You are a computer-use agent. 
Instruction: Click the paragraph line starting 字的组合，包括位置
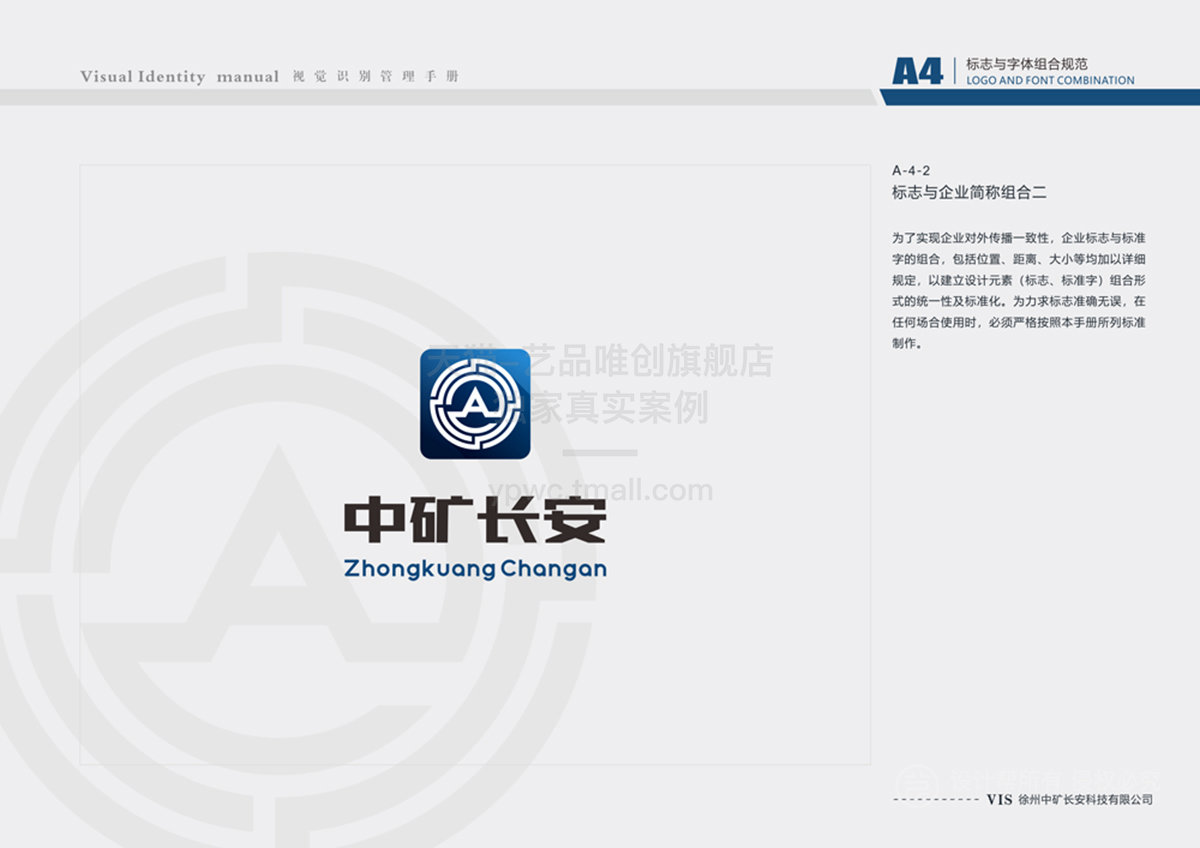pyautogui.click(x=1019, y=259)
